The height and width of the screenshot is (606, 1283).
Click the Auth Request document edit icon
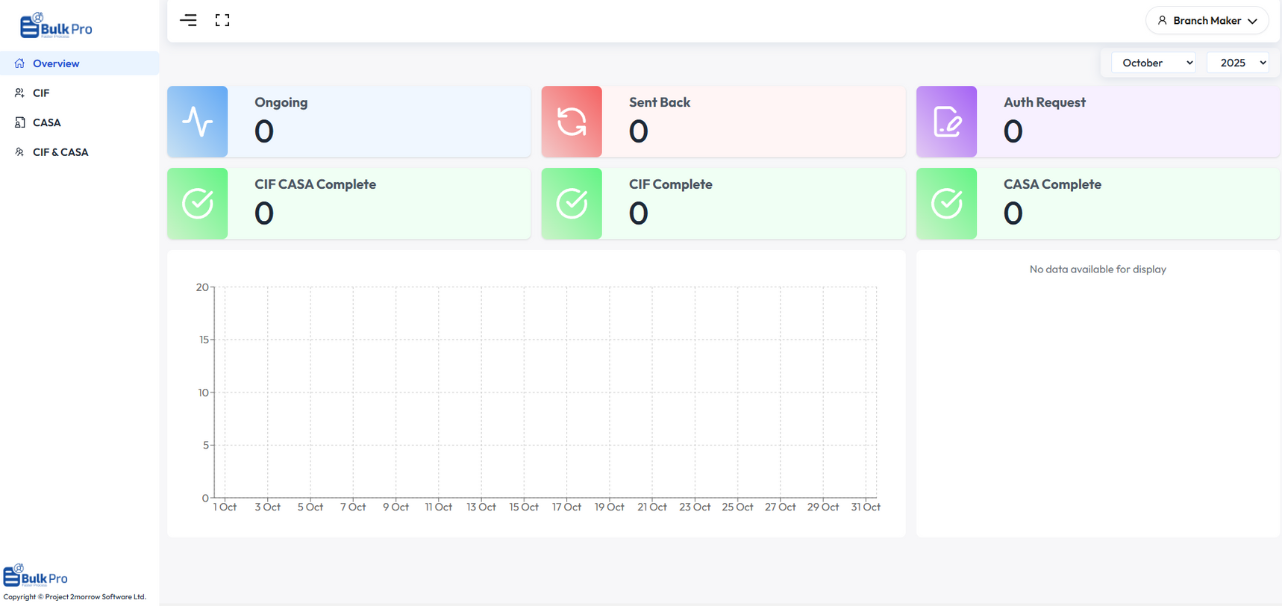pyautogui.click(x=946, y=122)
